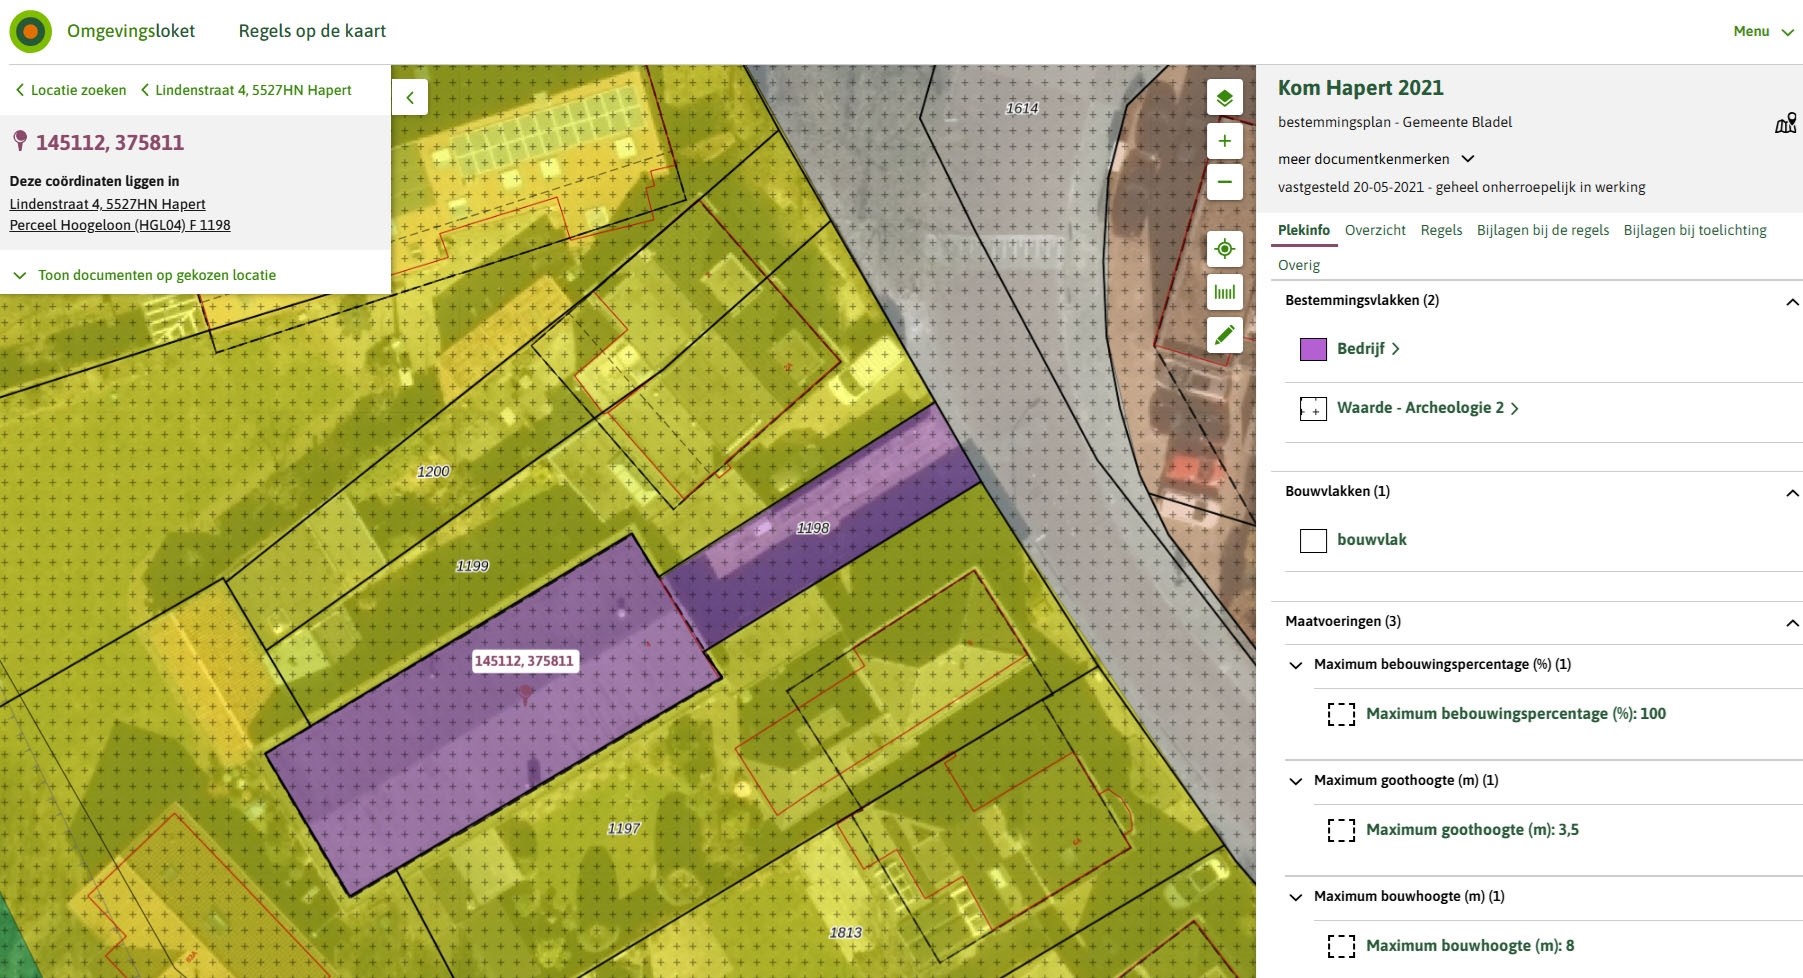Click the Omgevingsloket logo
Image resolution: width=1803 pixels, height=978 pixels.
(x=31, y=32)
